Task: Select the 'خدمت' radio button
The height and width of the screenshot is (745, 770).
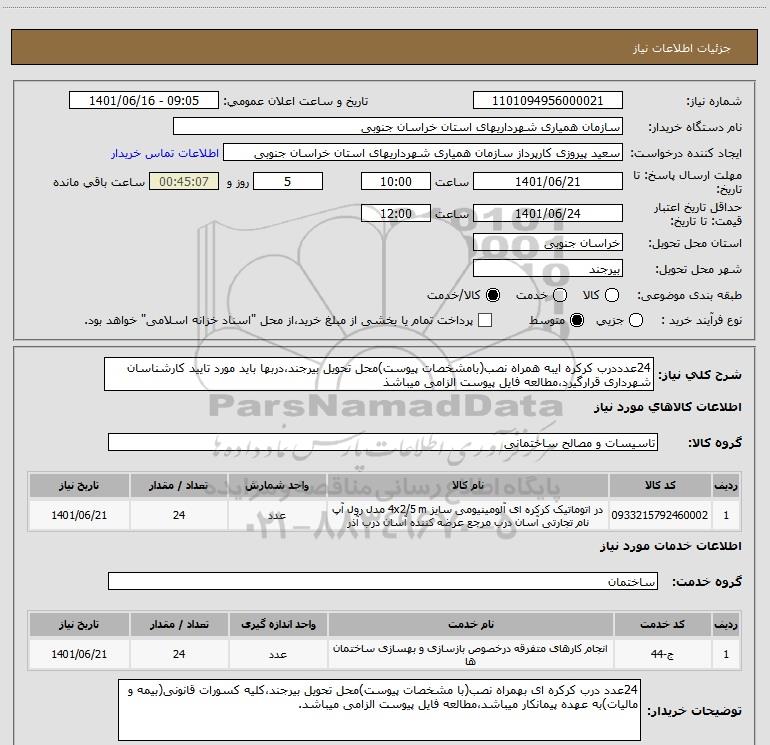Action: (x=560, y=295)
